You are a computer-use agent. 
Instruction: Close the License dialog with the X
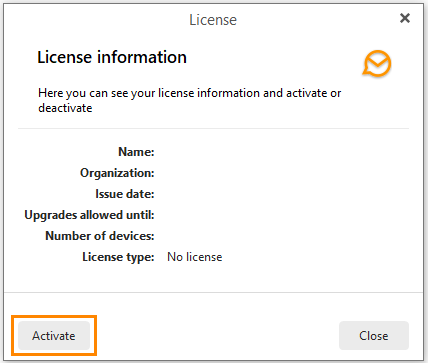click(405, 18)
